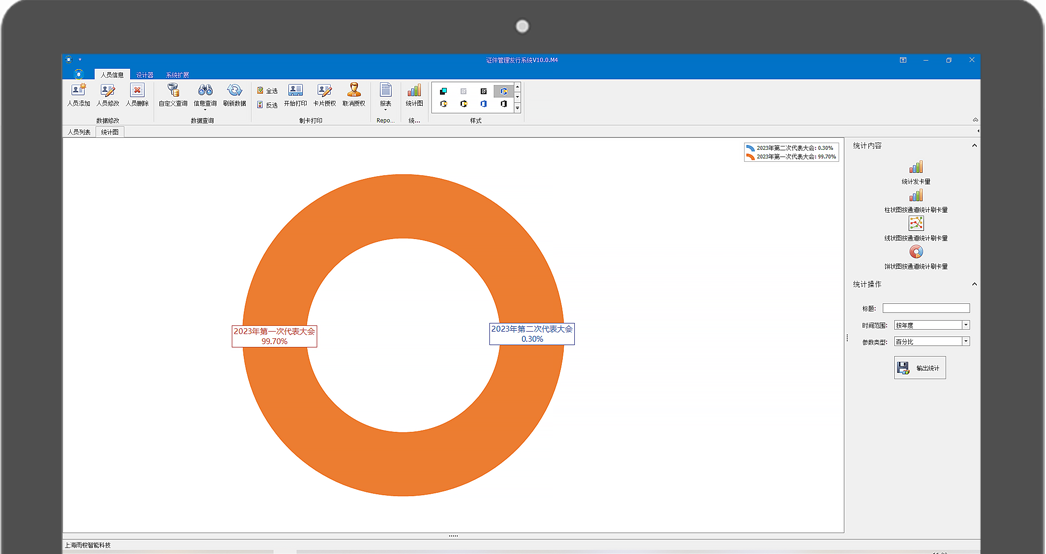Click the ribbon display options icon in title bar
Image resolution: width=1046 pixels, height=554 pixels.
903,60
